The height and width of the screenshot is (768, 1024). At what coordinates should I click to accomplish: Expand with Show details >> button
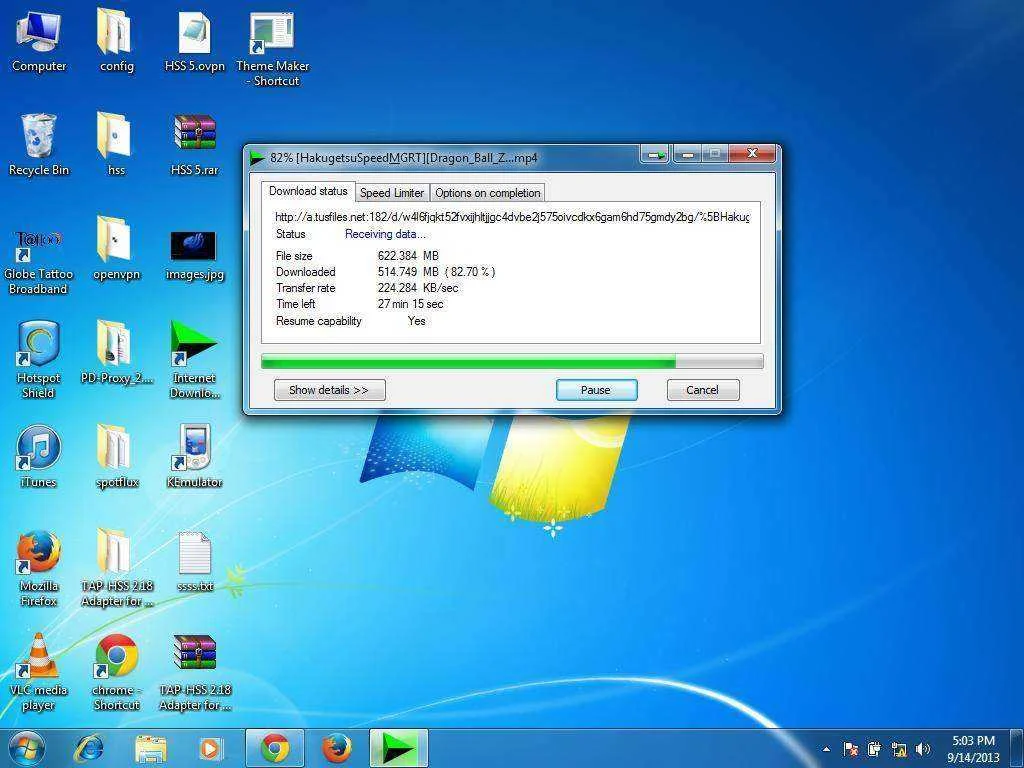(329, 390)
